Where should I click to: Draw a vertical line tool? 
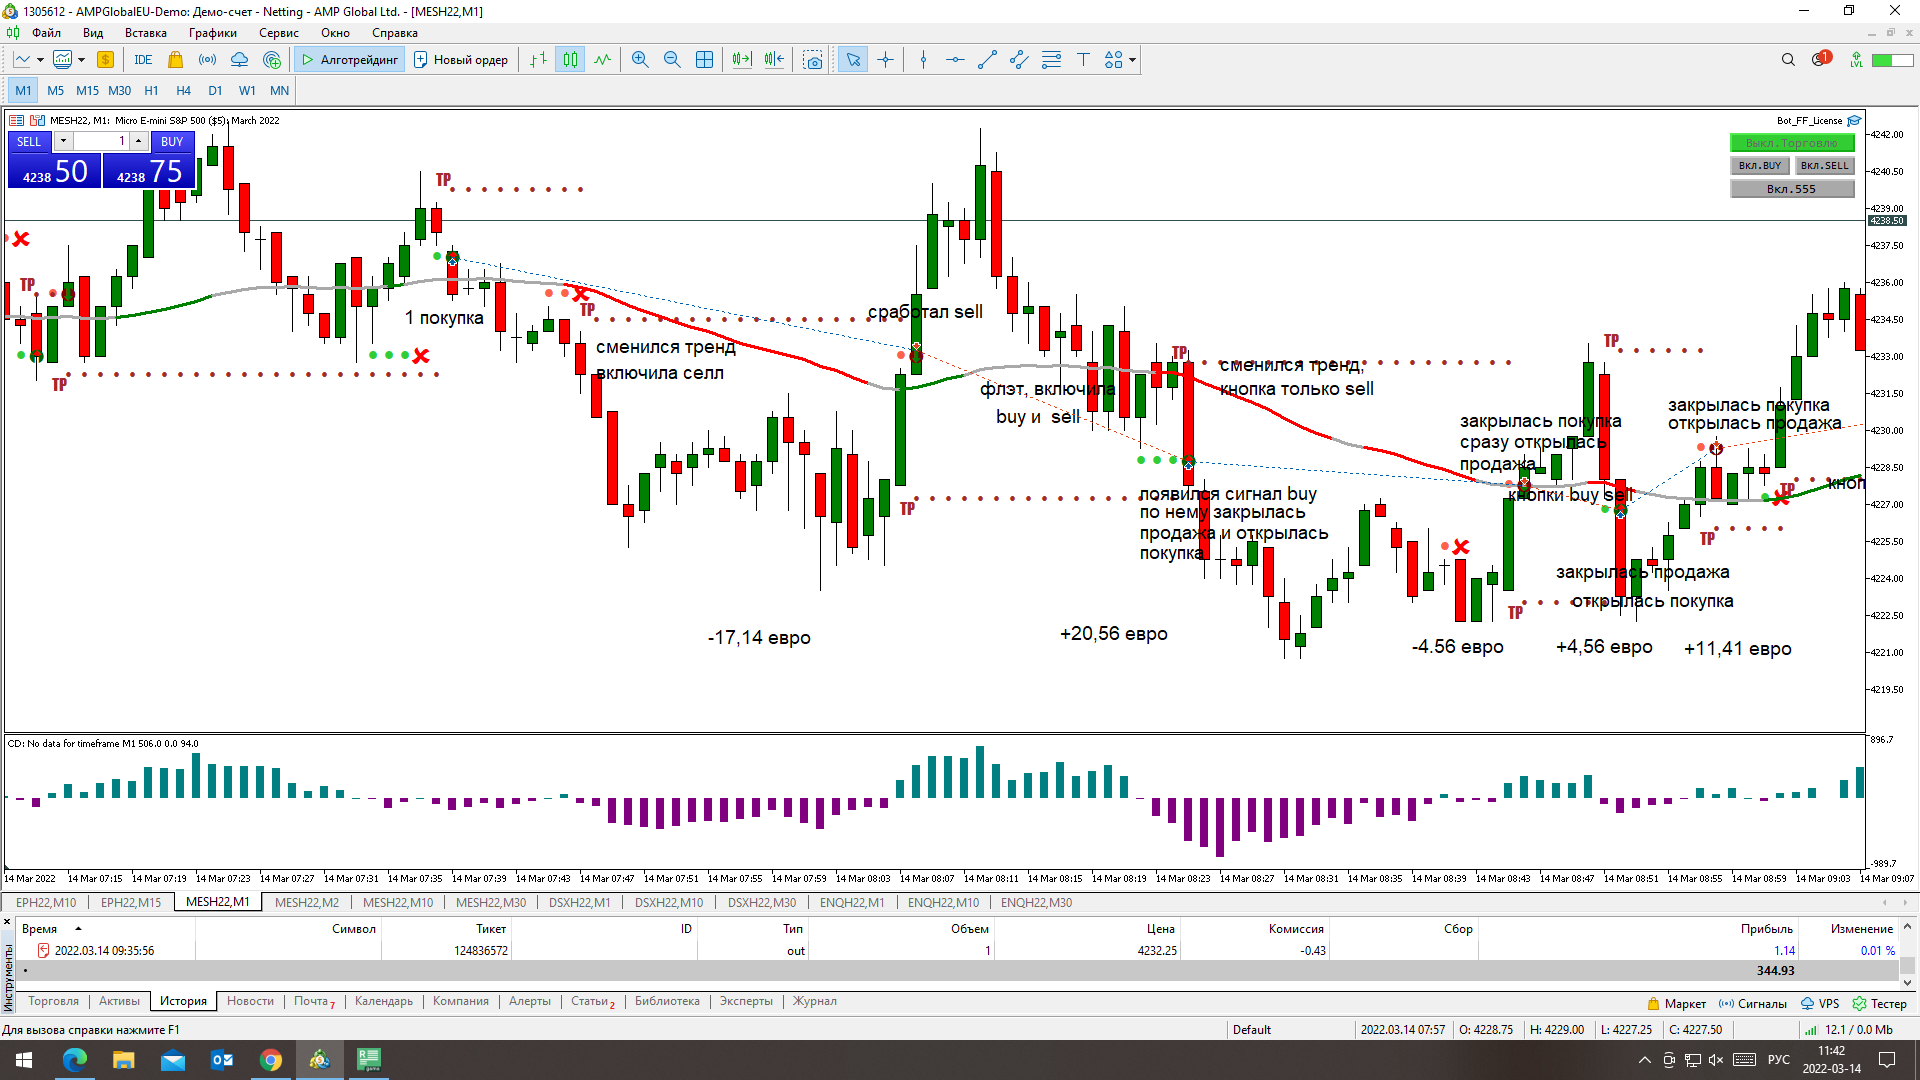[923, 60]
